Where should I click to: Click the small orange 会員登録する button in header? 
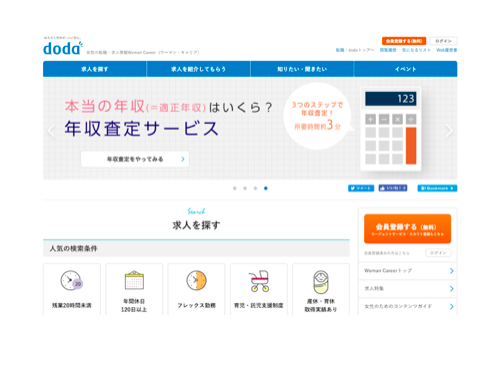(x=404, y=41)
